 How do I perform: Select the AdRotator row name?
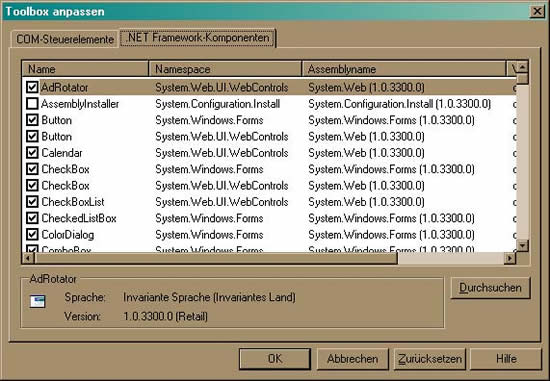pos(65,87)
